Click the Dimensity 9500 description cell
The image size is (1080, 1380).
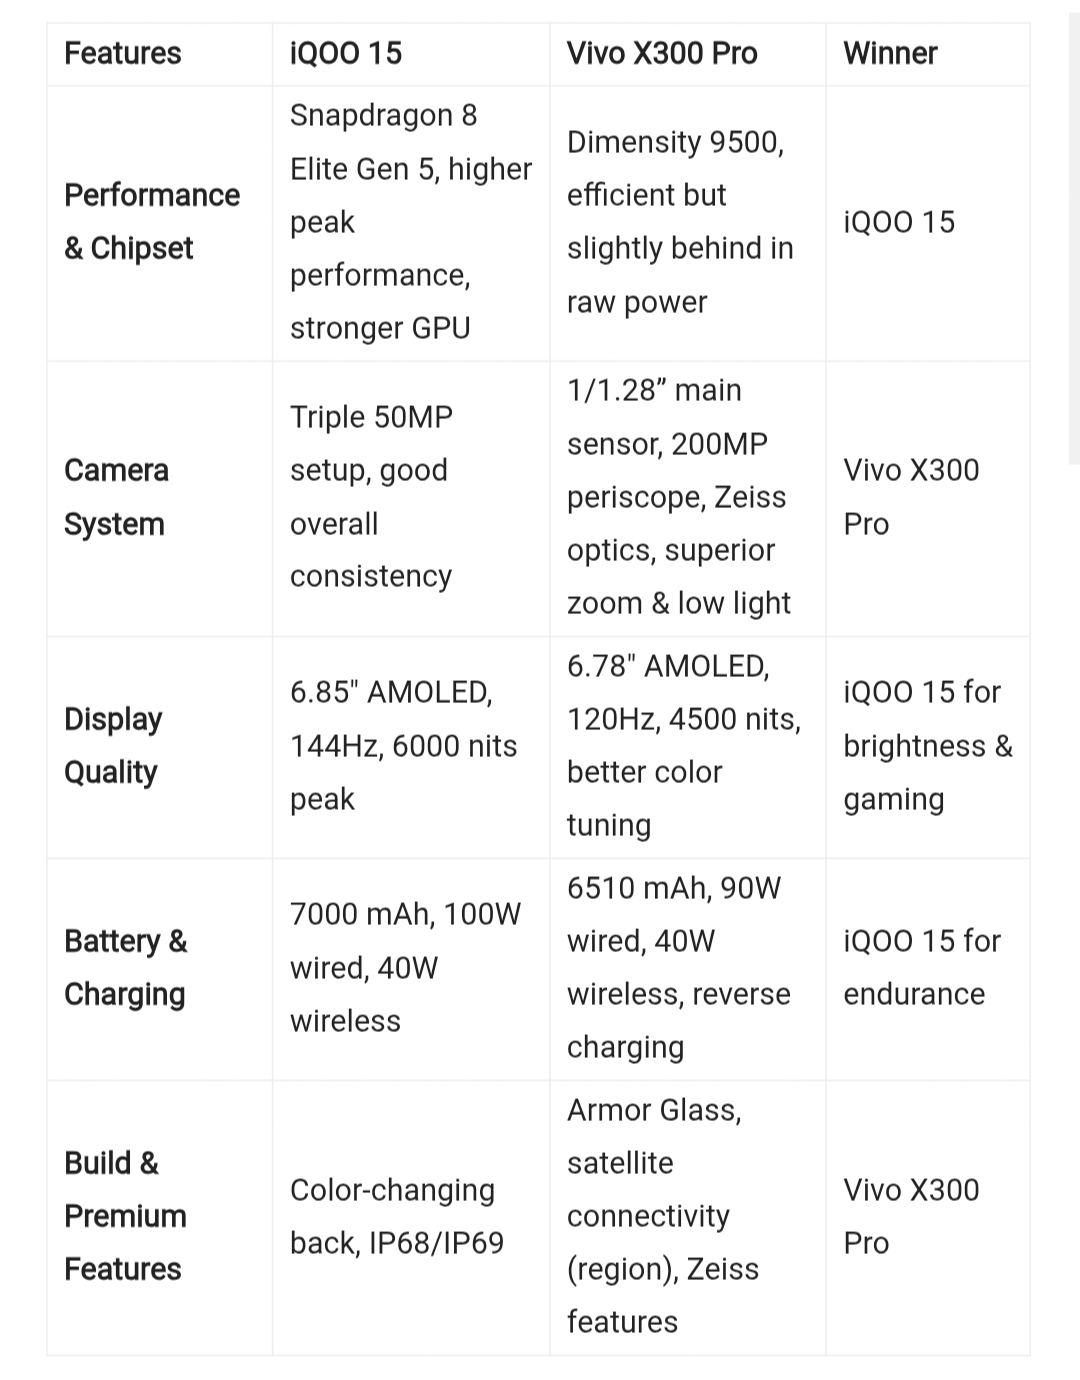[680, 221]
